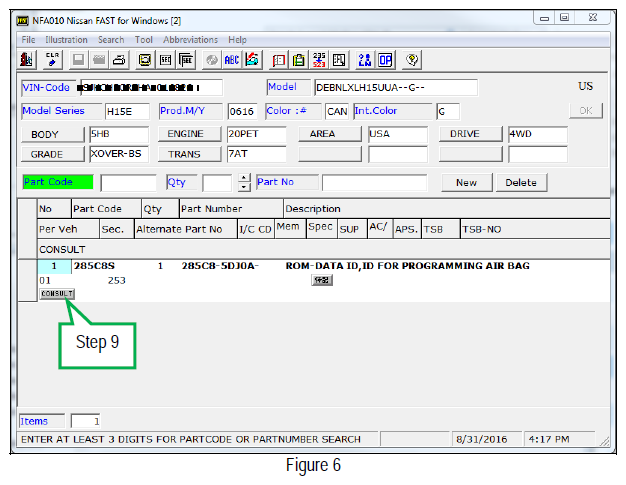Screen dimensions: 626x485
Task: Click the OP options toolbar icon
Action: tap(385, 60)
